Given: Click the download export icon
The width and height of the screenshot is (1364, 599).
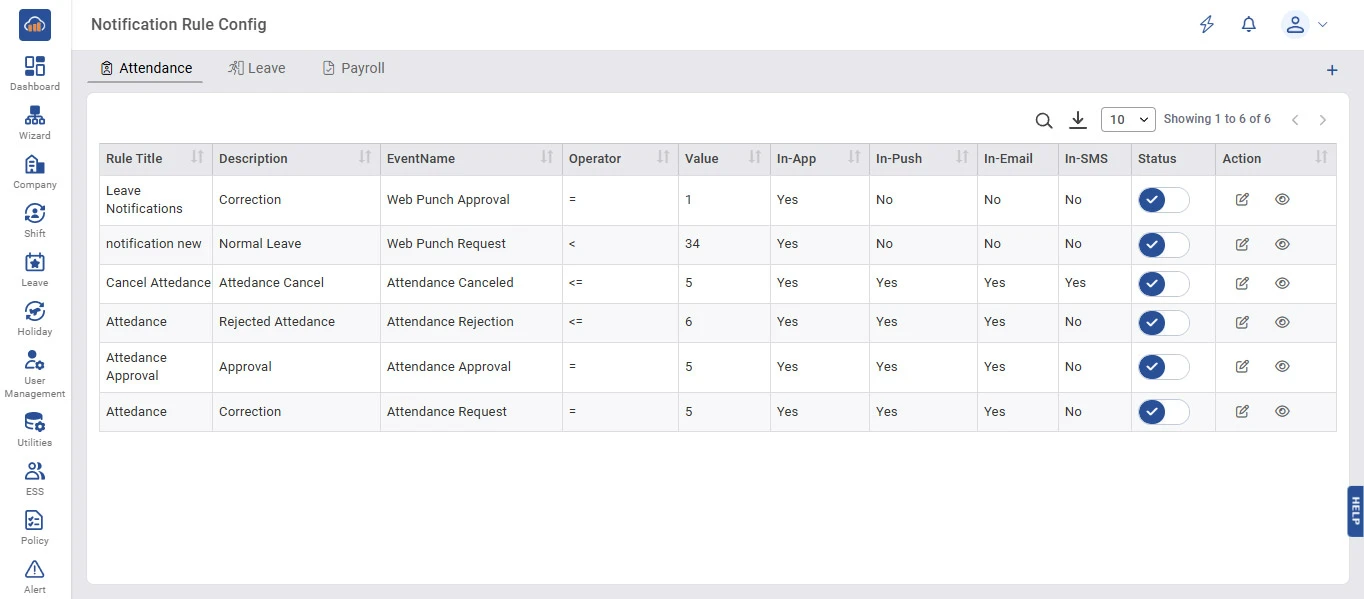Looking at the screenshot, I should click(x=1077, y=120).
